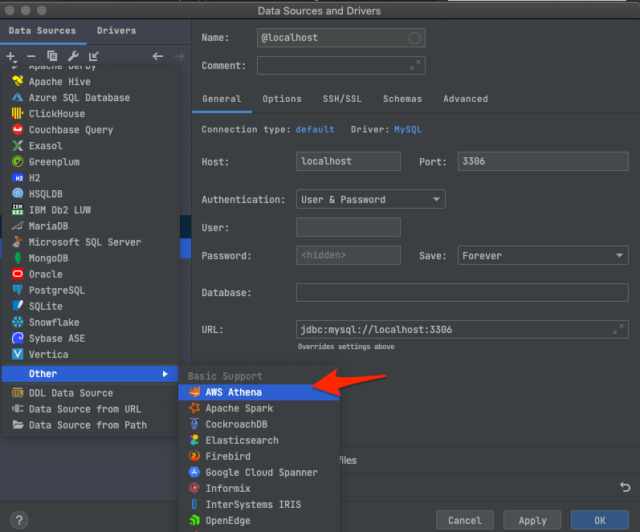The width and height of the screenshot is (640, 532).
Task: Open the Authentication dropdown
Action: [x=371, y=199]
